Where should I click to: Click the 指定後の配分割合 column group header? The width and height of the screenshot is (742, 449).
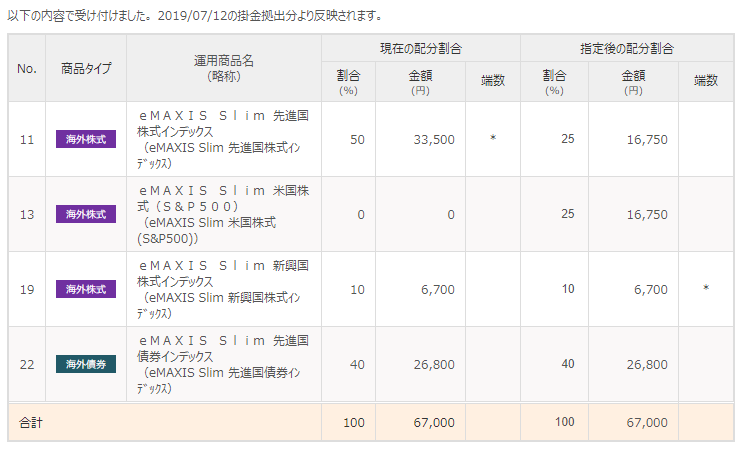[x=627, y=48]
